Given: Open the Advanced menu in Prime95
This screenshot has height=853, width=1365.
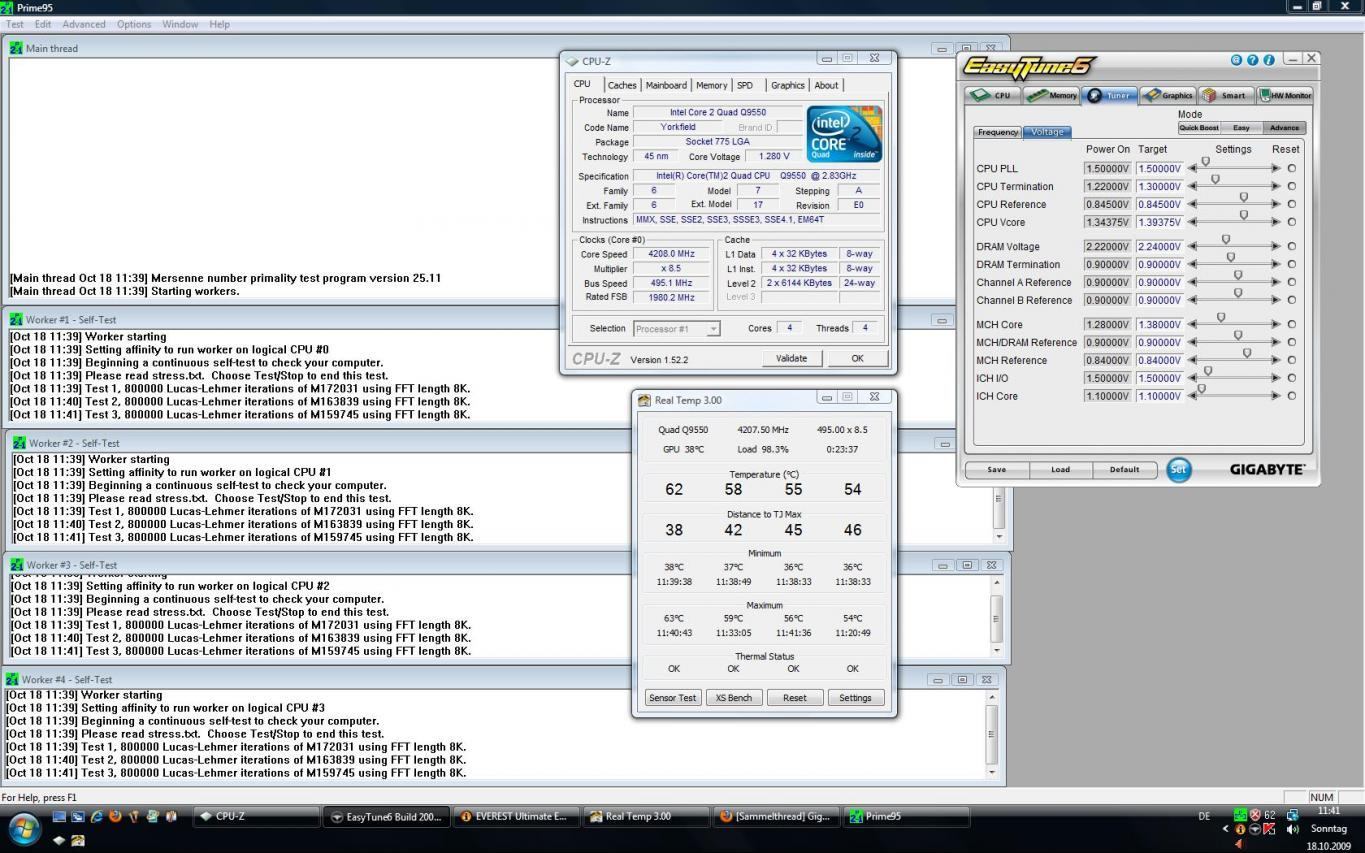Looking at the screenshot, I should 84,24.
